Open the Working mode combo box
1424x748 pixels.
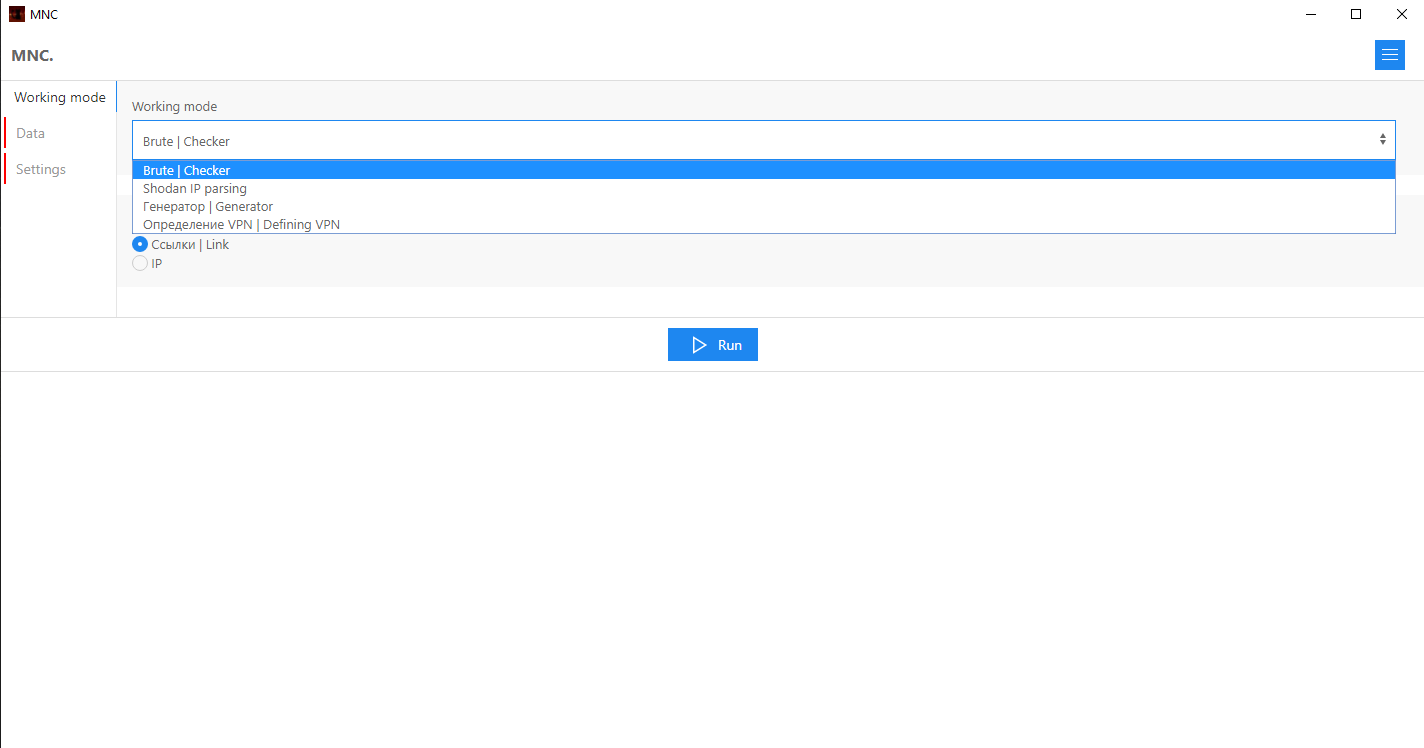[762, 141]
